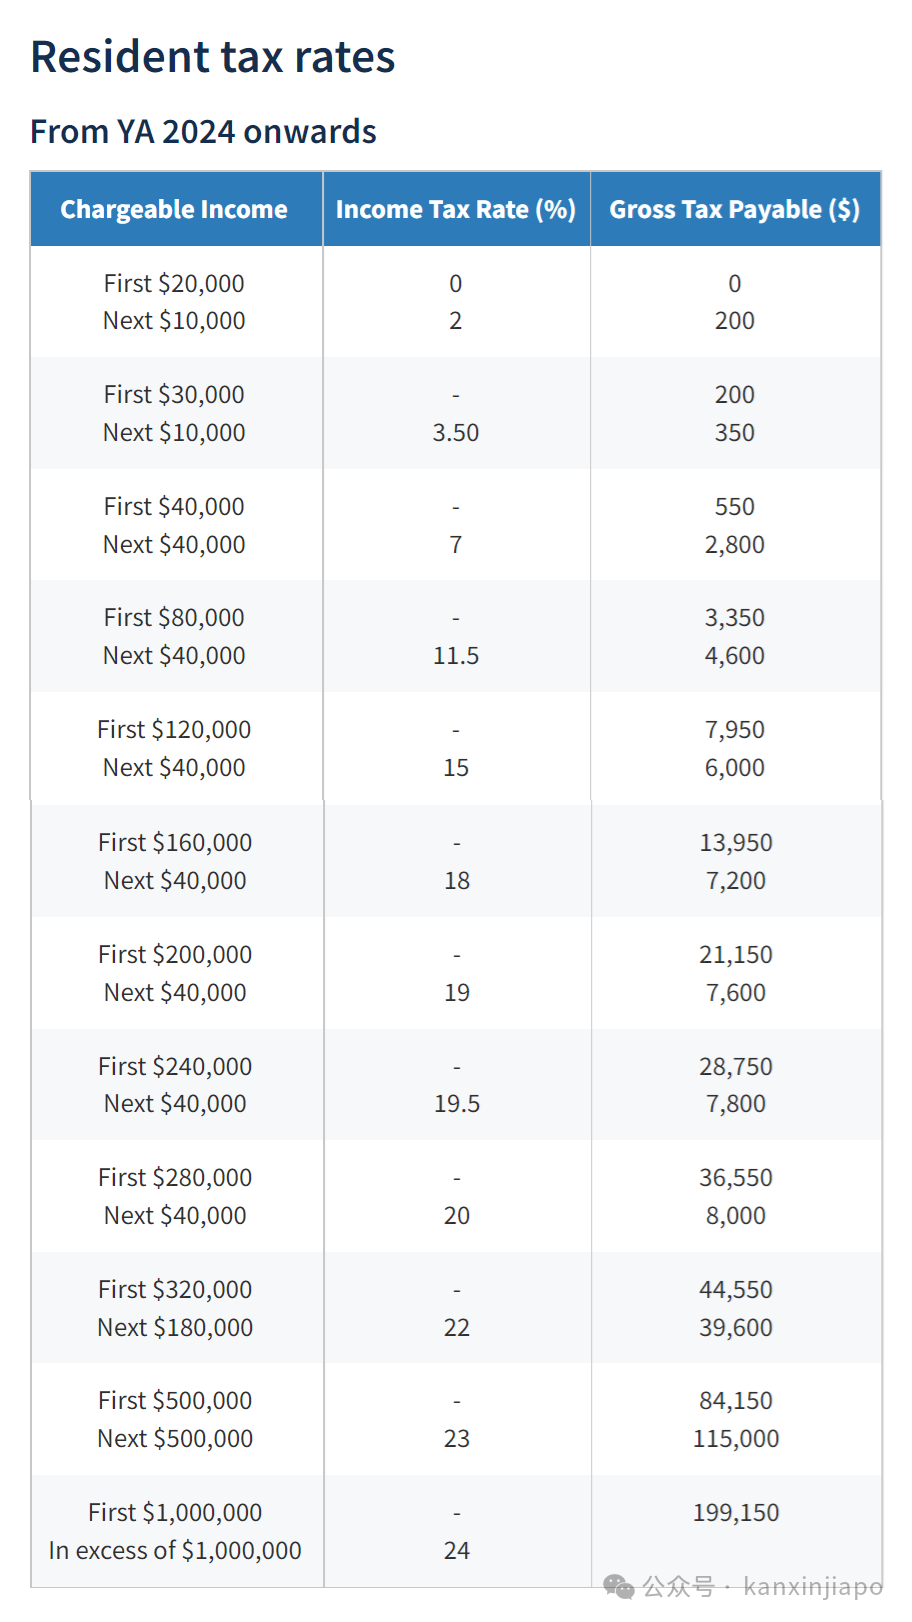Click the 19.5 rate value
The image size is (912, 1622).
pyautogui.click(x=457, y=1104)
